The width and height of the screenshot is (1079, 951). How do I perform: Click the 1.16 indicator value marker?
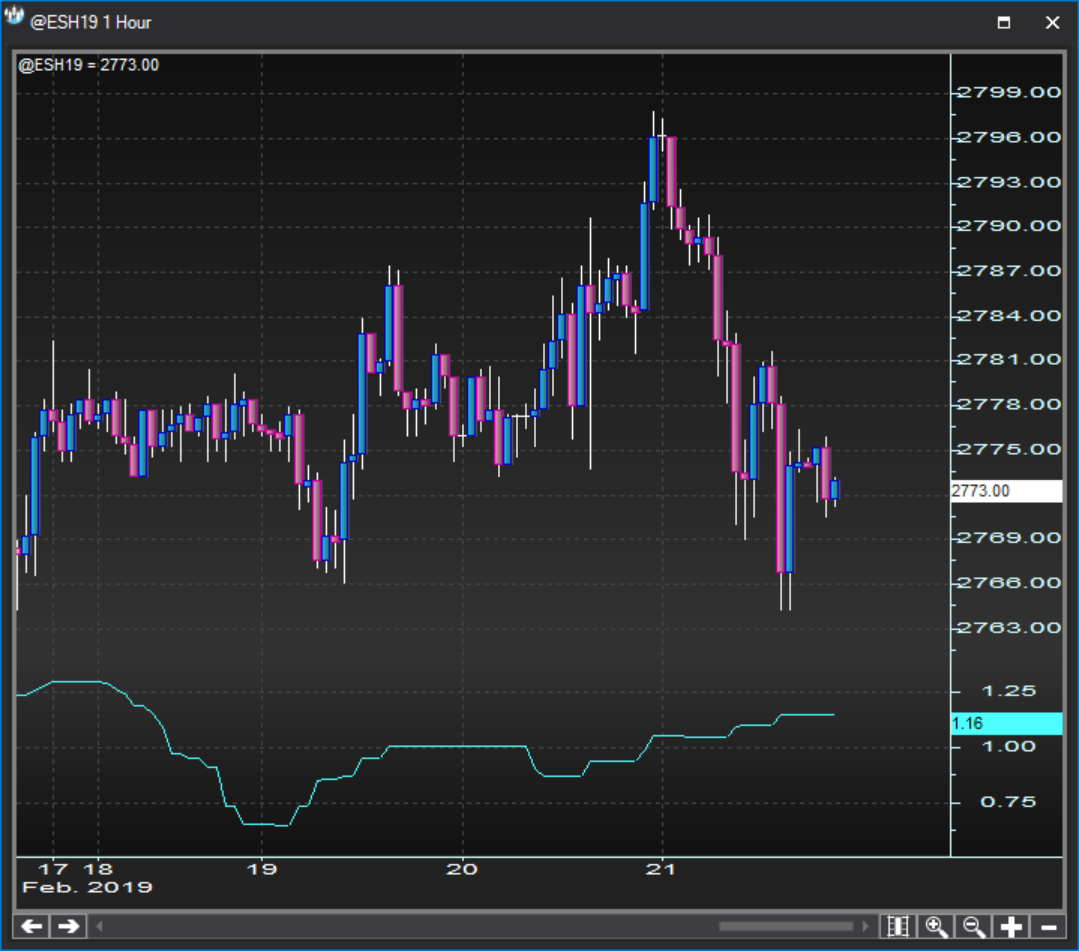click(x=1006, y=723)
